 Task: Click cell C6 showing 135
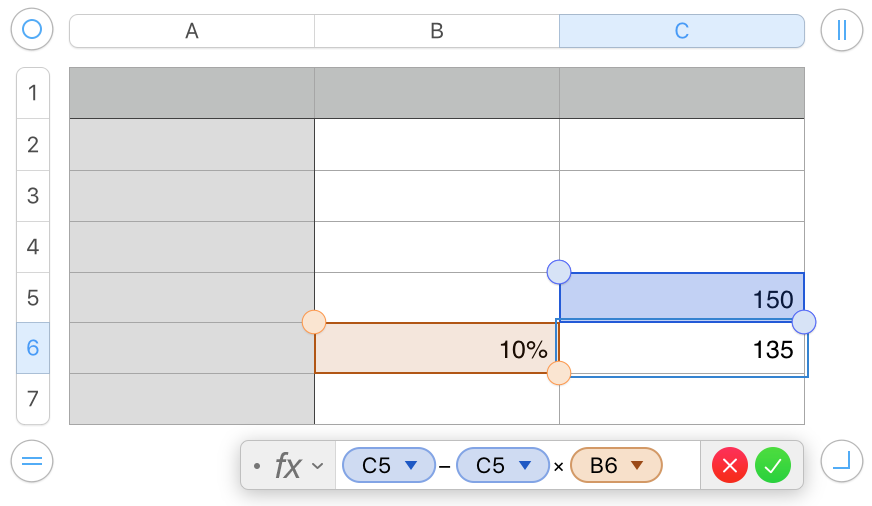click(682, 349)
